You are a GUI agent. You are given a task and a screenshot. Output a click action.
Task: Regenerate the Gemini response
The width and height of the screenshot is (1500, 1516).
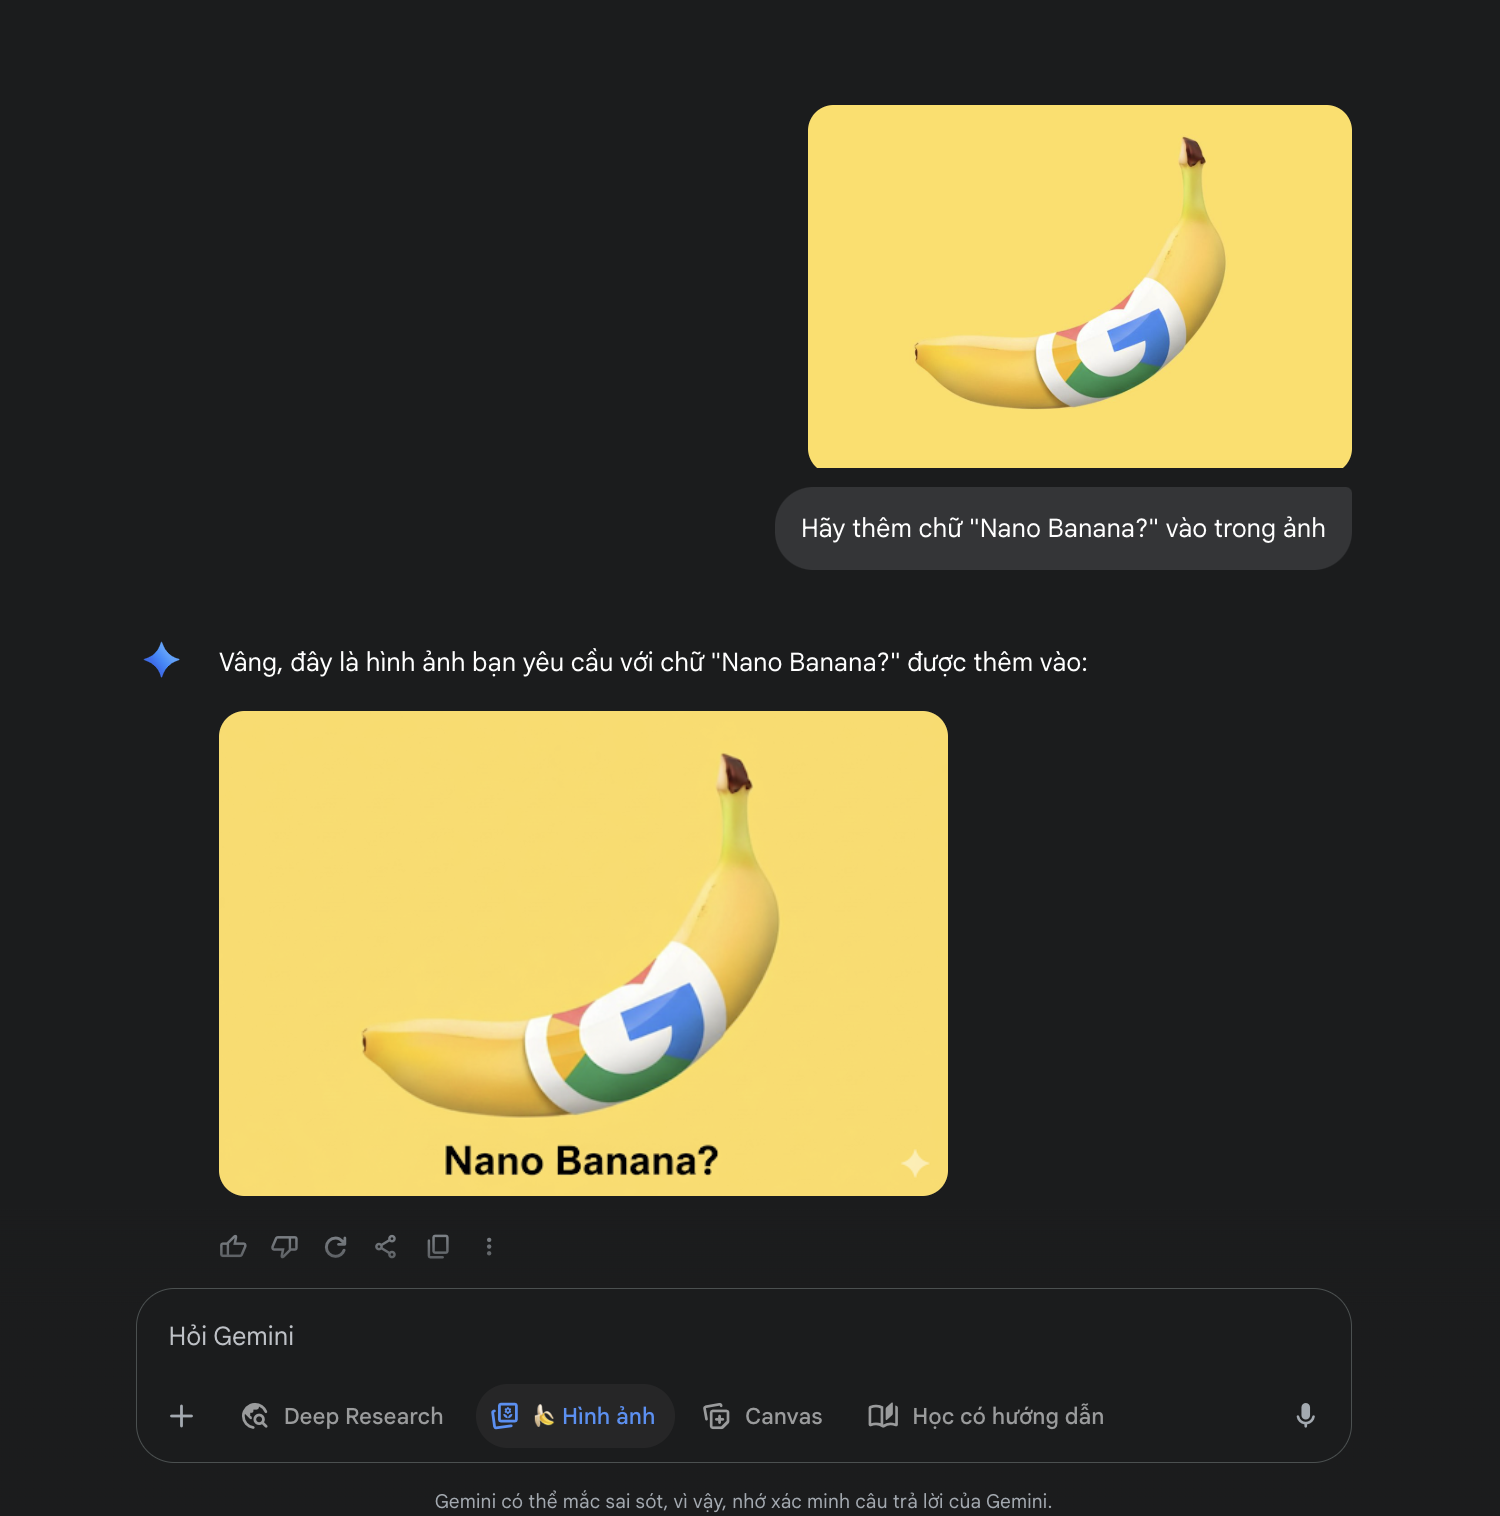336,1246
